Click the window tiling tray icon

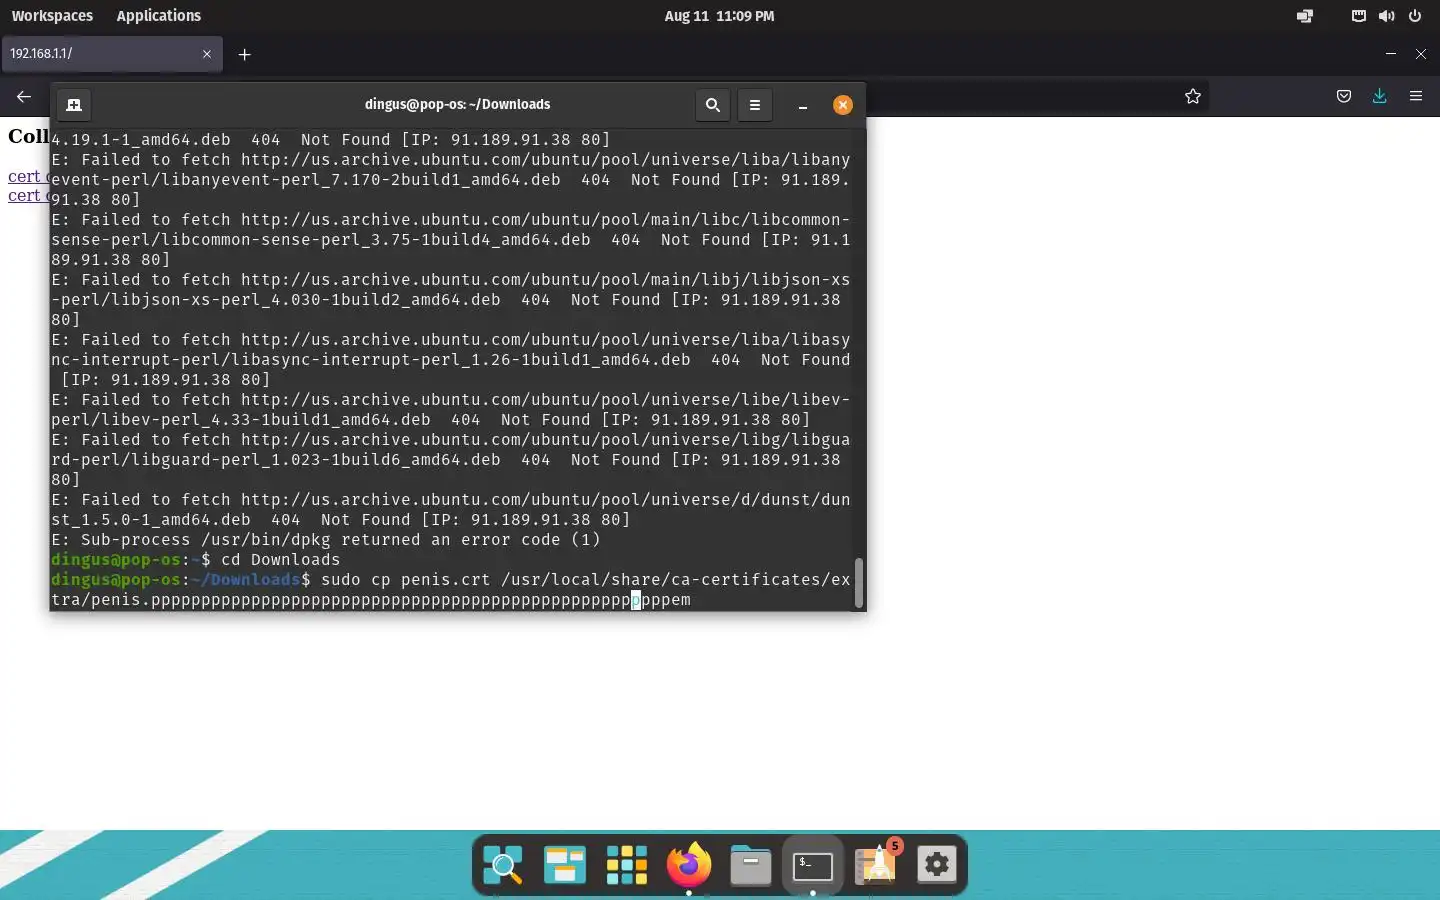[x=1305, y=16]
